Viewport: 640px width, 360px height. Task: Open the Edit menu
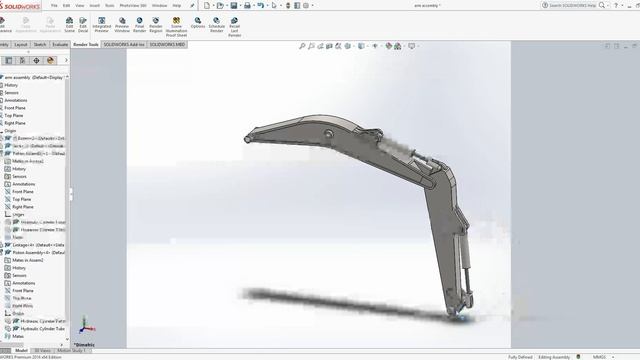coord(67,6)
